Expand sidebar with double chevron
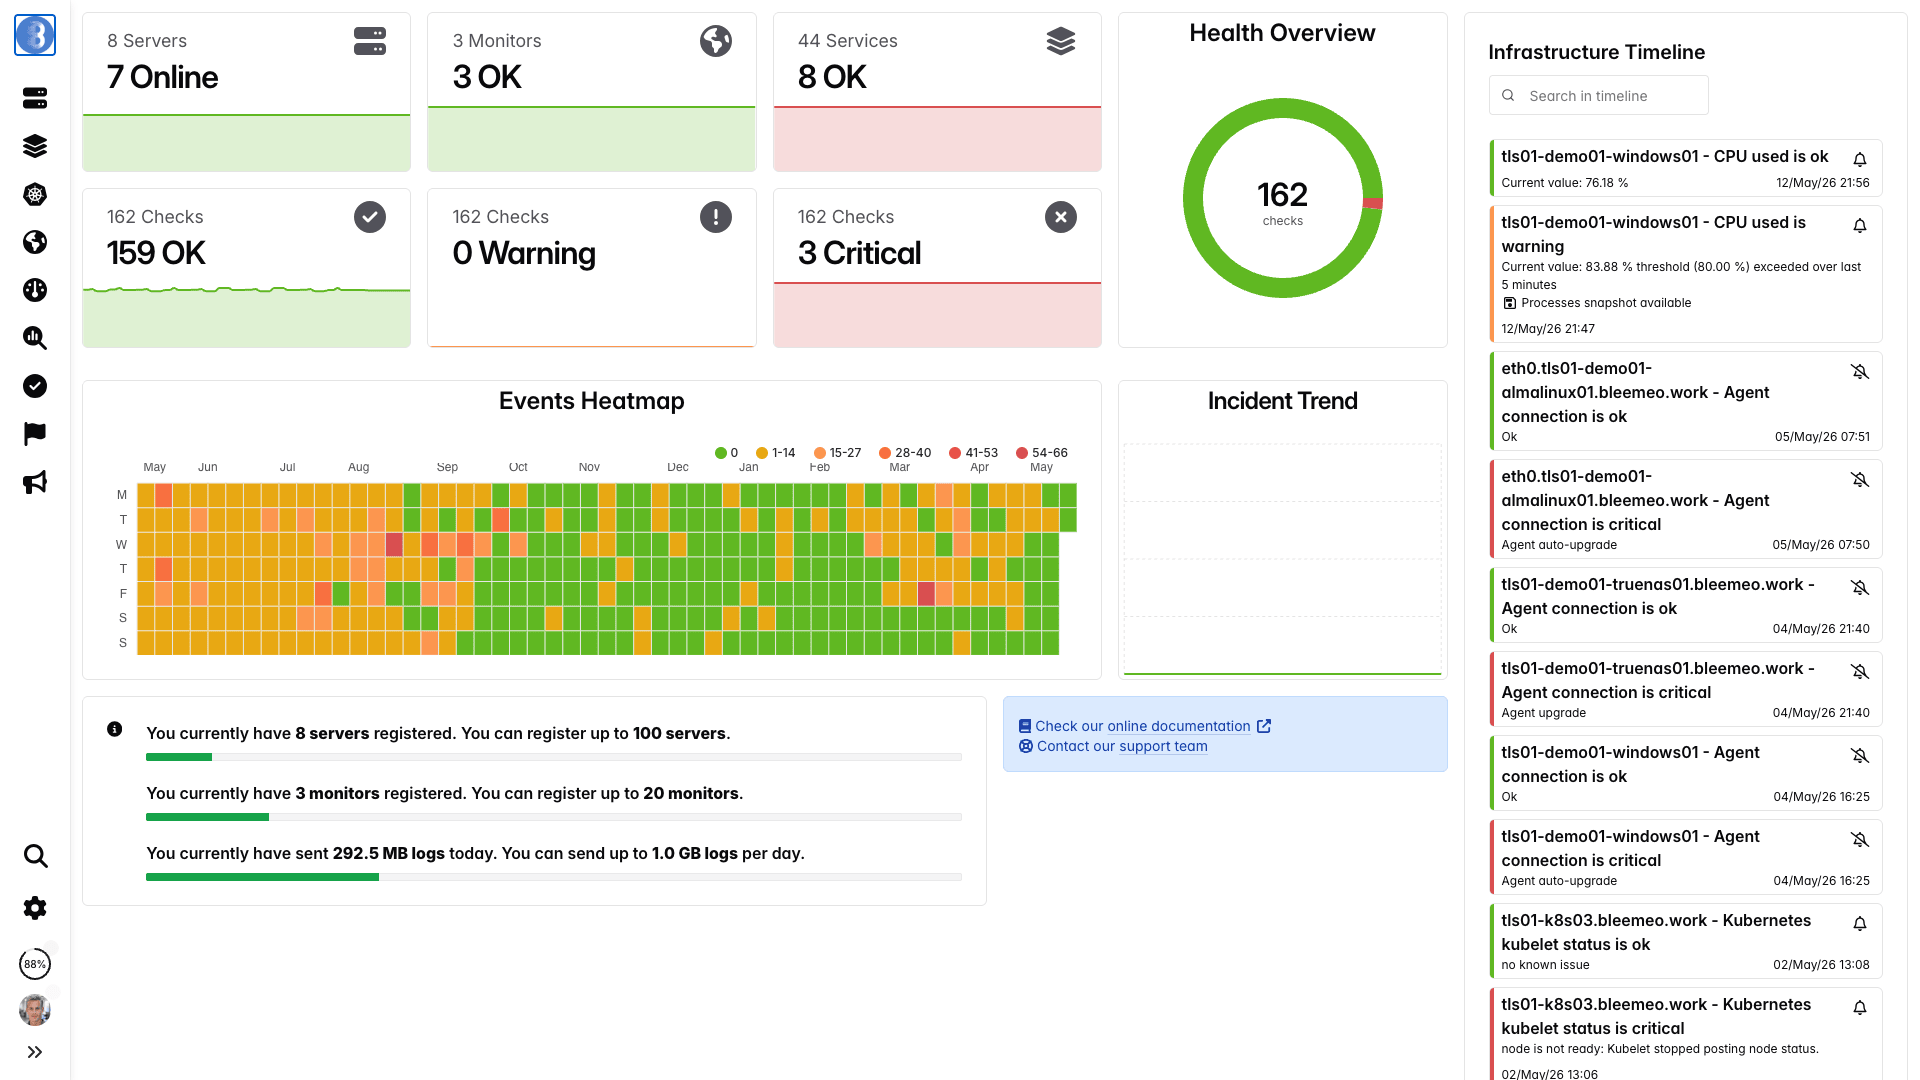The height and width of the screenshot is (1080, 1920). pyautogui.click(x=35, y=1052)
